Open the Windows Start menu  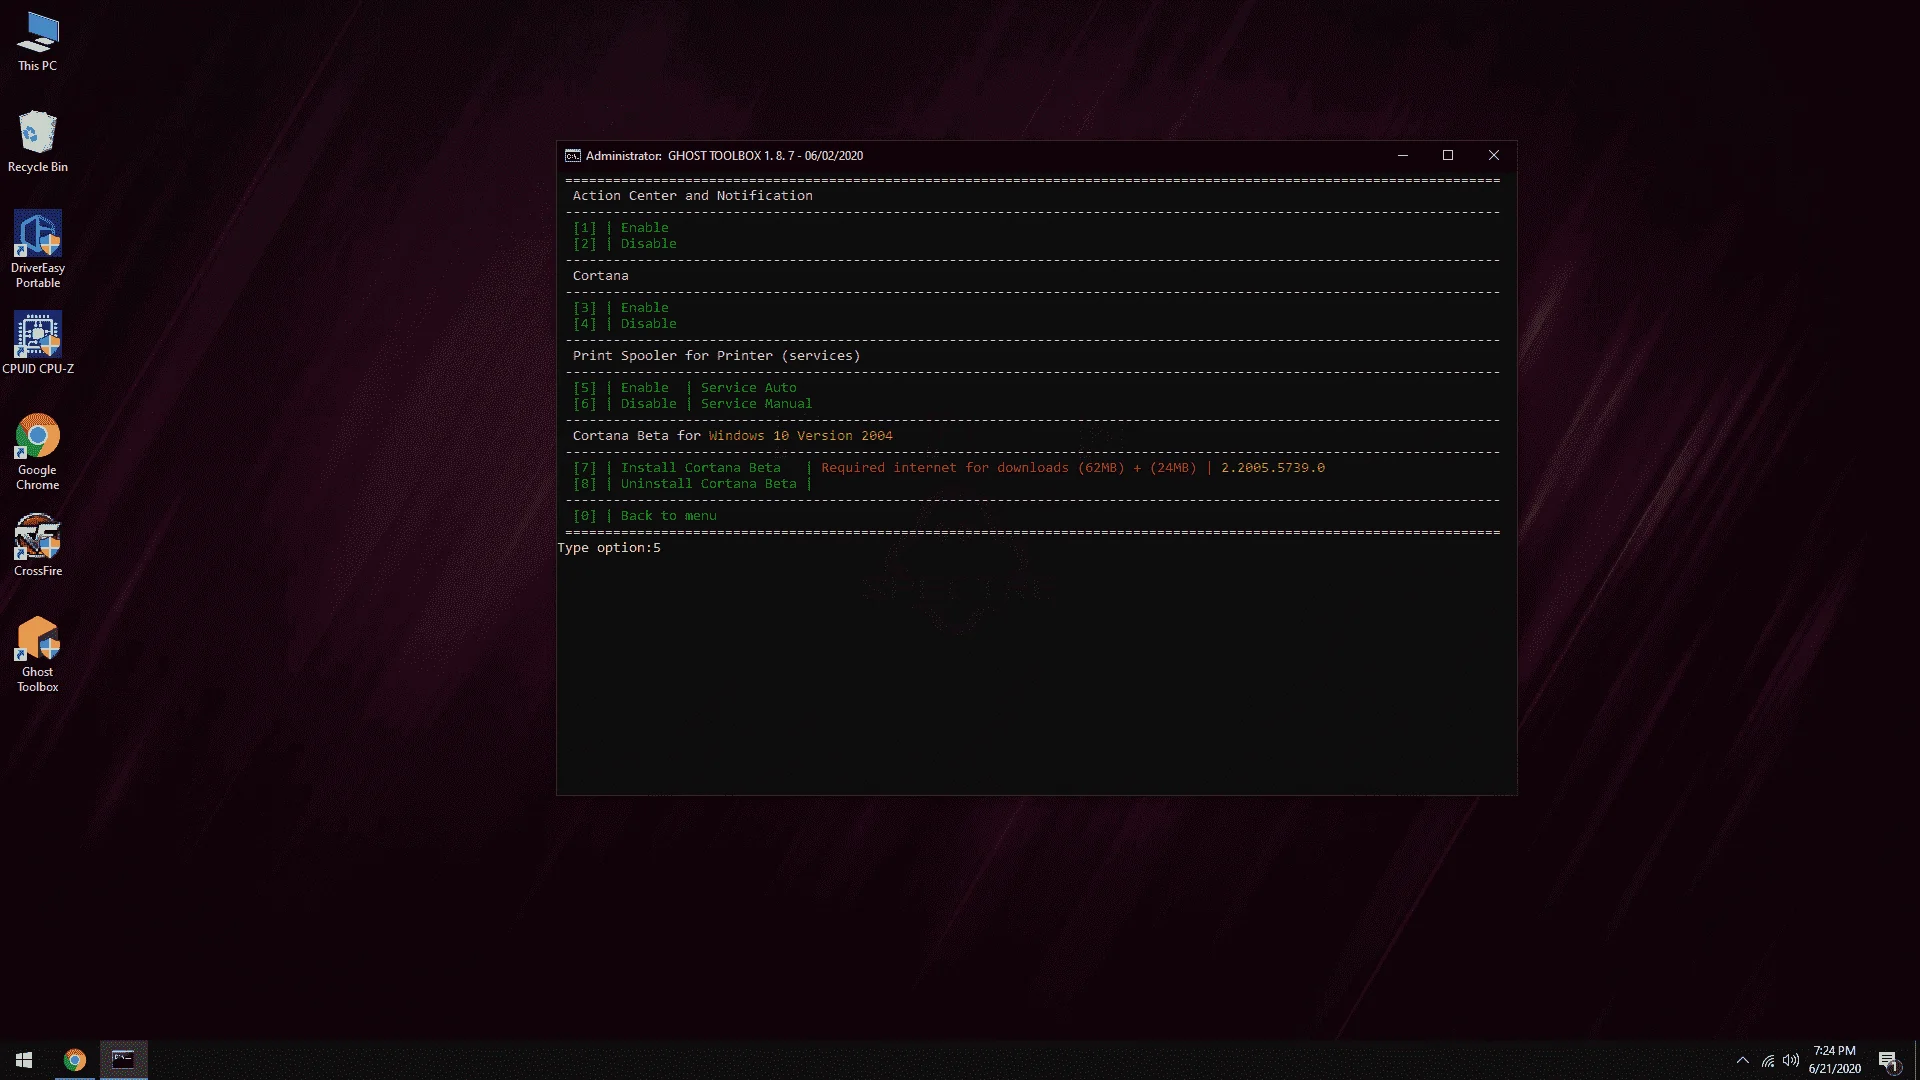pos(24,1060)
